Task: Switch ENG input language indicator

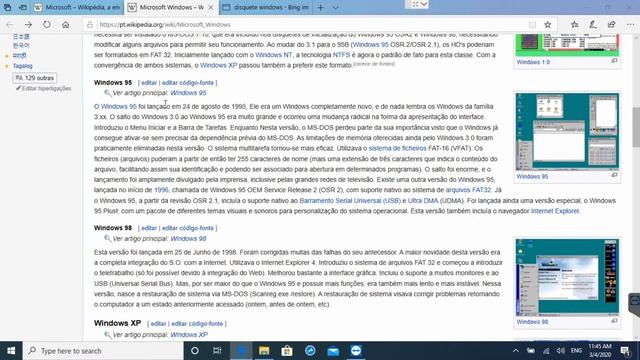Action: 576,351
